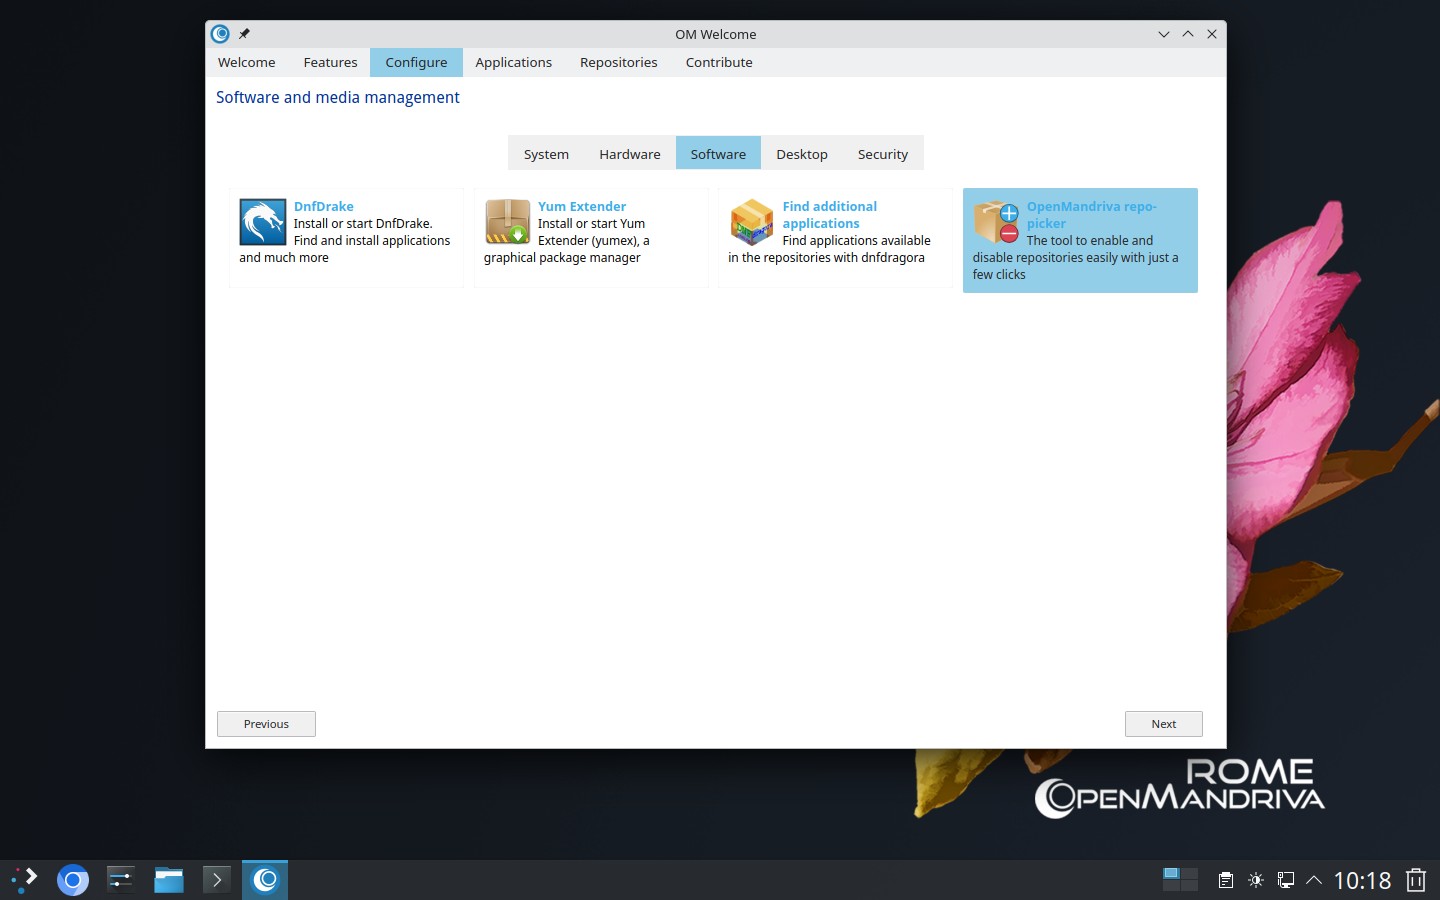Click the DnfDrake title link
This screenshot has width=1440, height=900.
(323, 206)
